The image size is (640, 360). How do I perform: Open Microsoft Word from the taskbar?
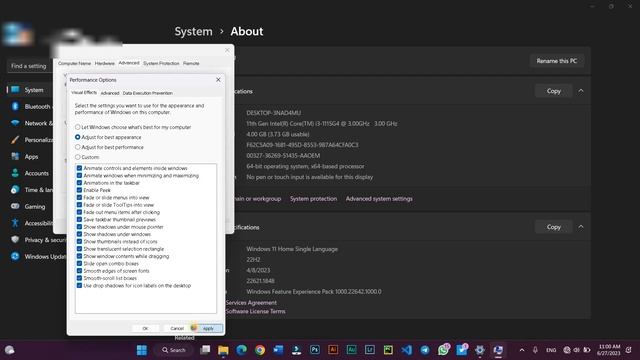278,350
